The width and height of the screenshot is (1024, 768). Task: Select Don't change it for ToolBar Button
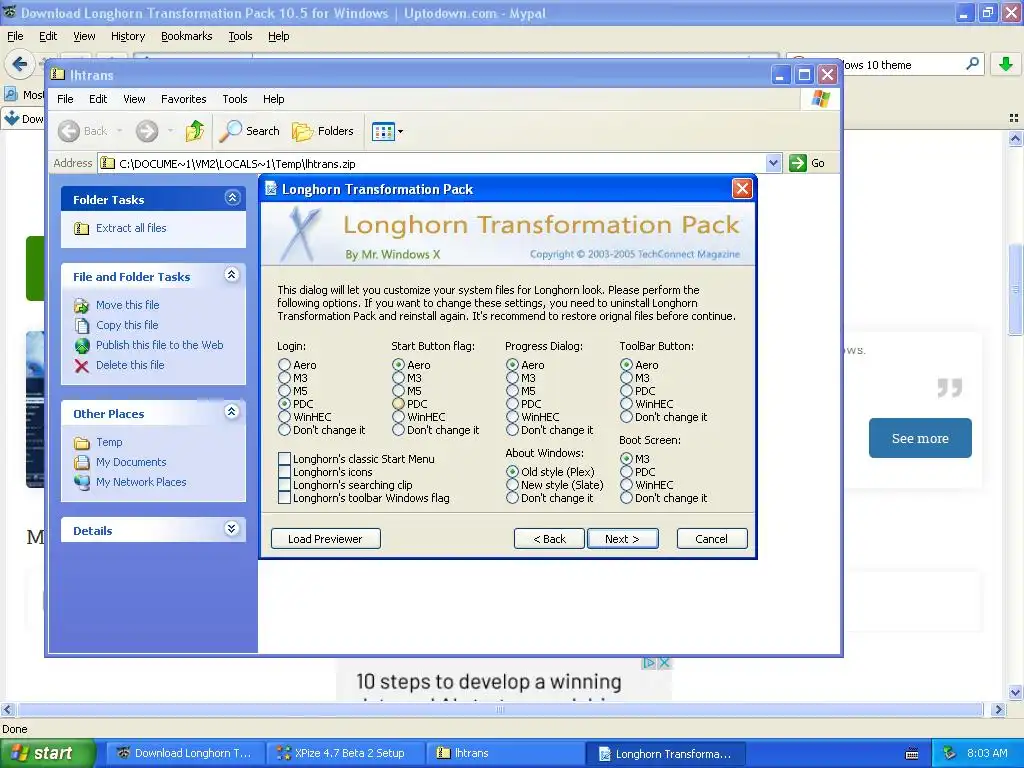tap(626, 417)
